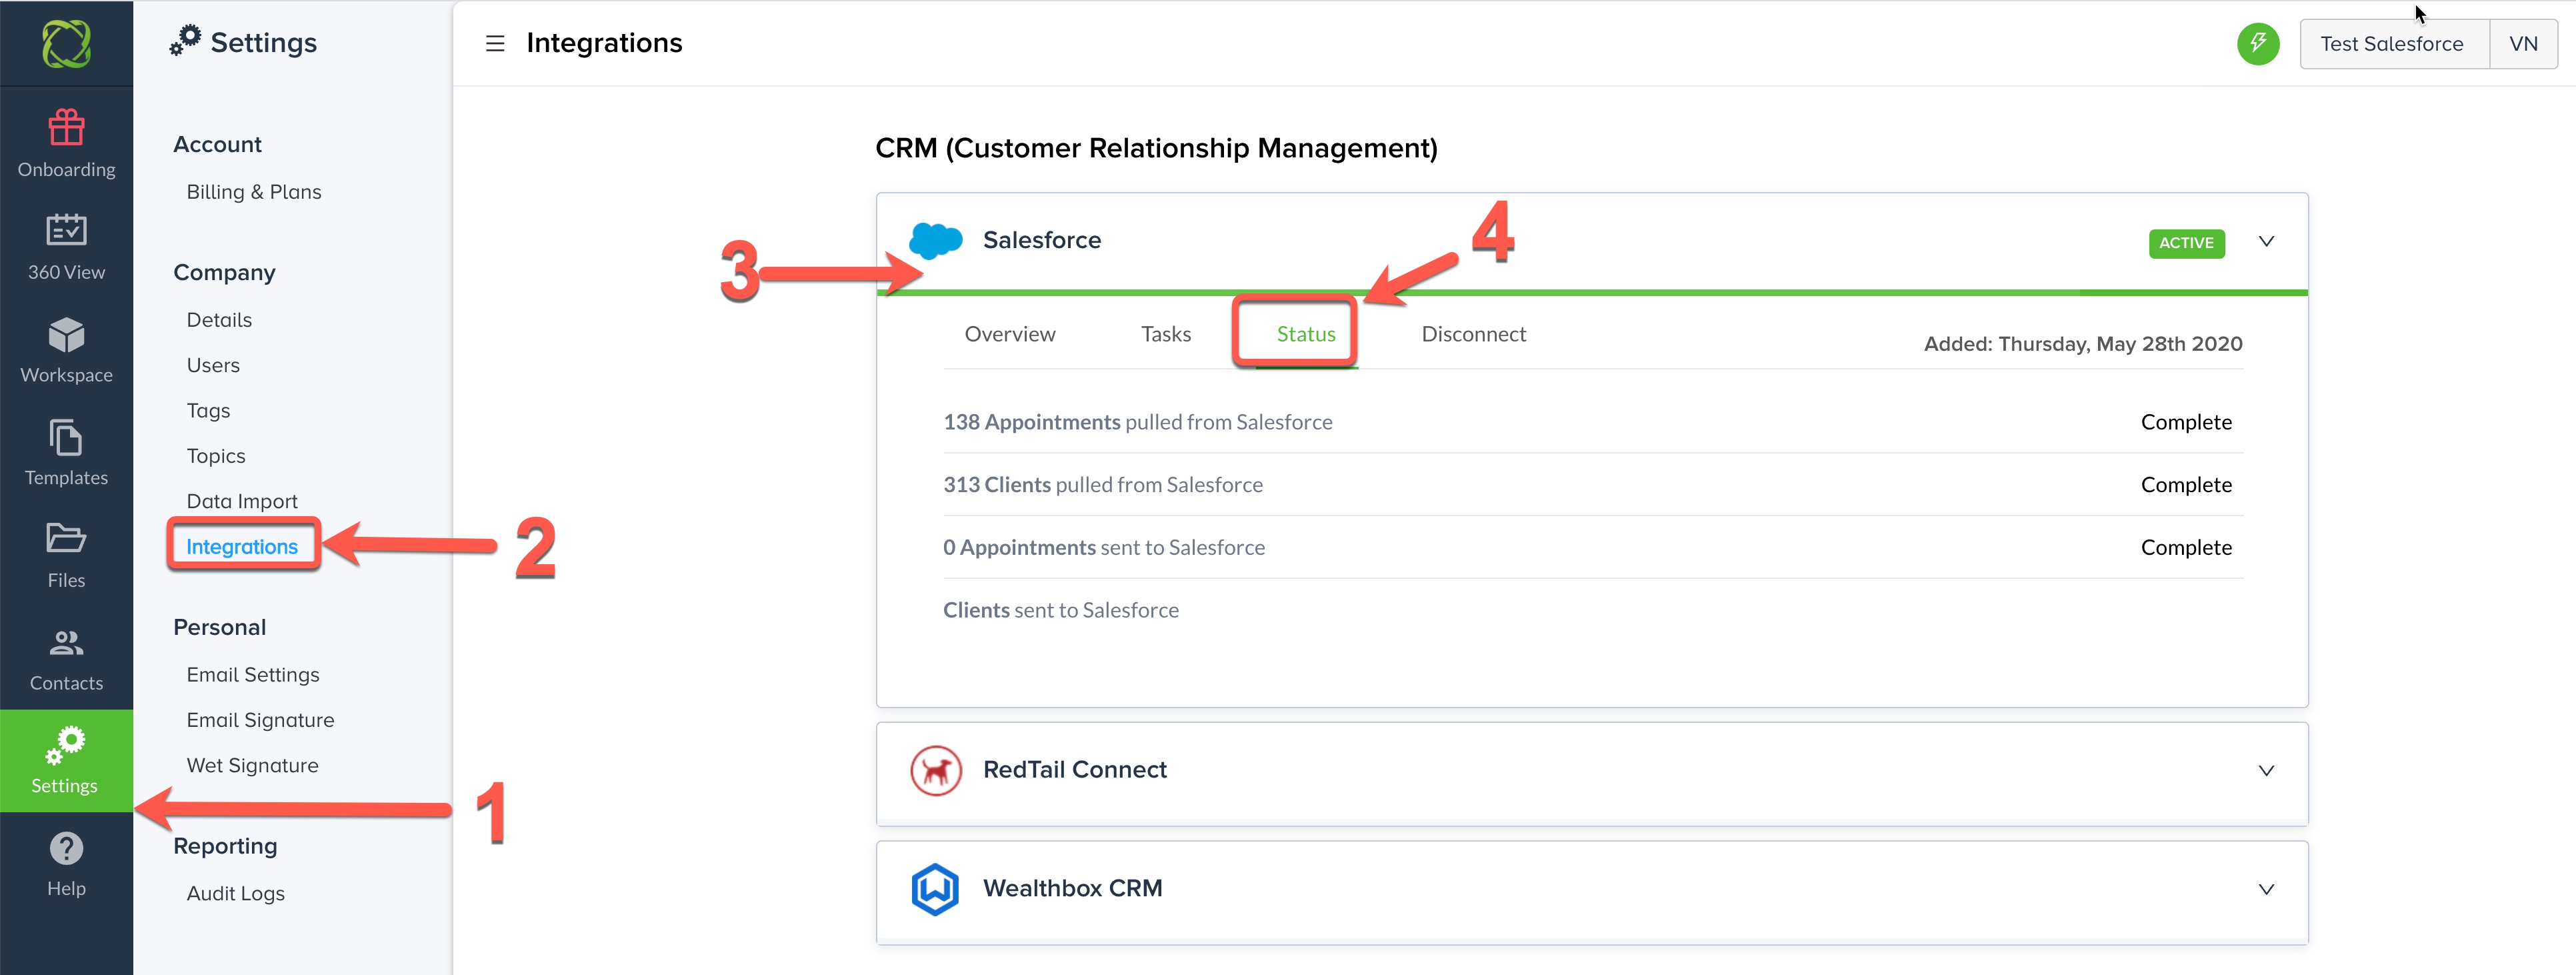The image size is (2576, 975).
Task: Open the Onboarding gift icon
Action: click(66, 127)
